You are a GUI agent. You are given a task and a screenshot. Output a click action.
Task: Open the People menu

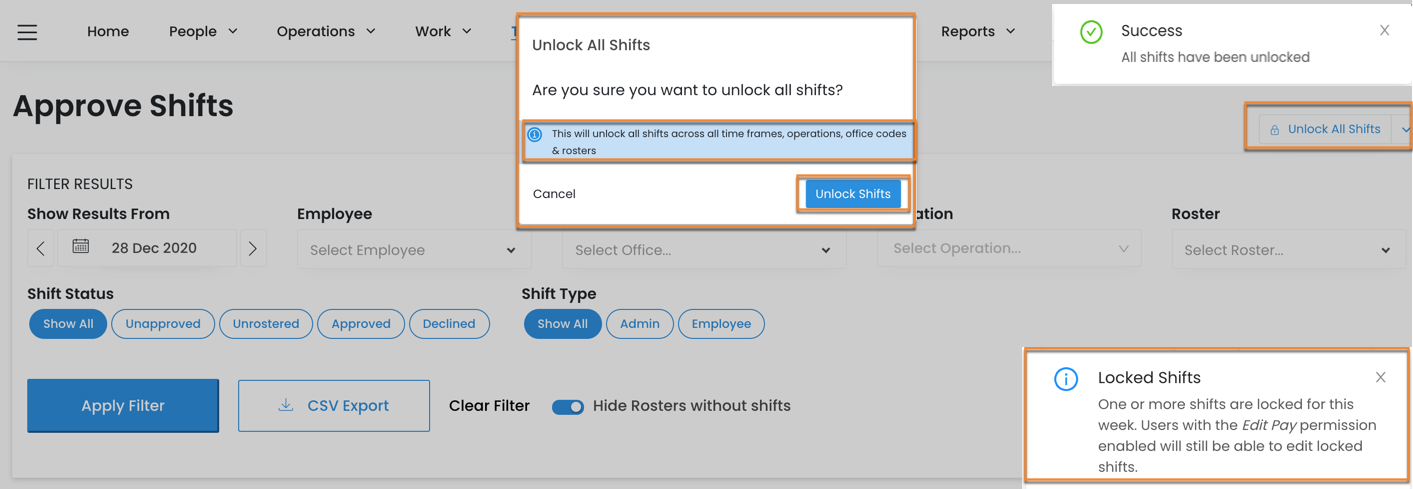(203, 32)
